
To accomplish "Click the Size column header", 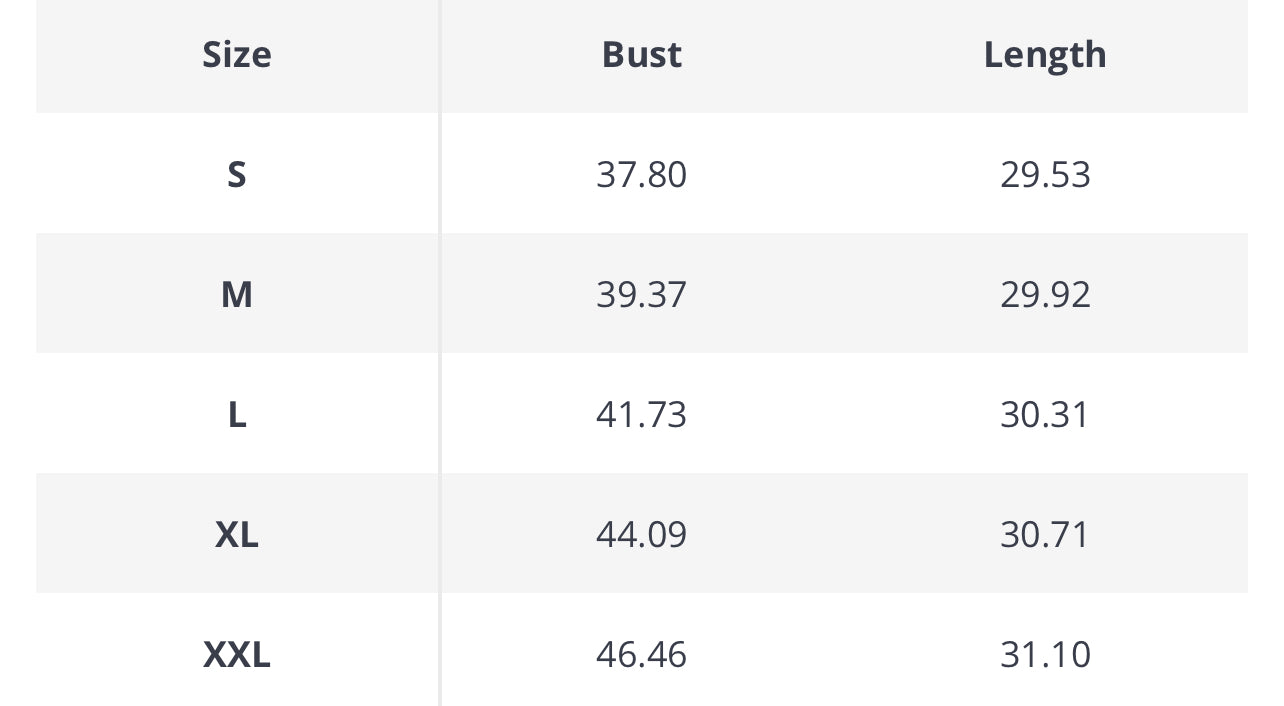I will pyautogui.click(x=236, y=54).
